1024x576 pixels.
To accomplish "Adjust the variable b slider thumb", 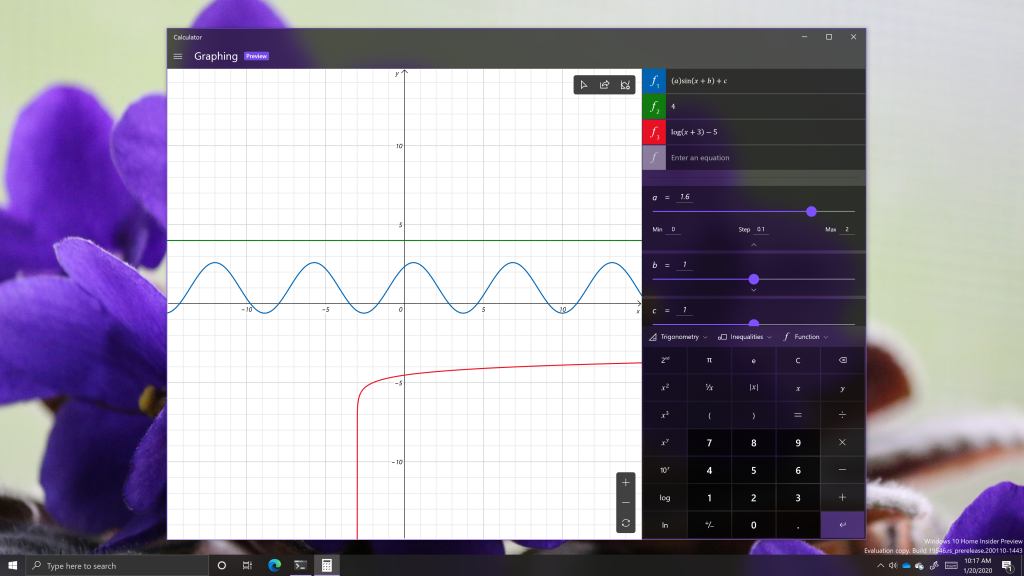I will [754, 279].
